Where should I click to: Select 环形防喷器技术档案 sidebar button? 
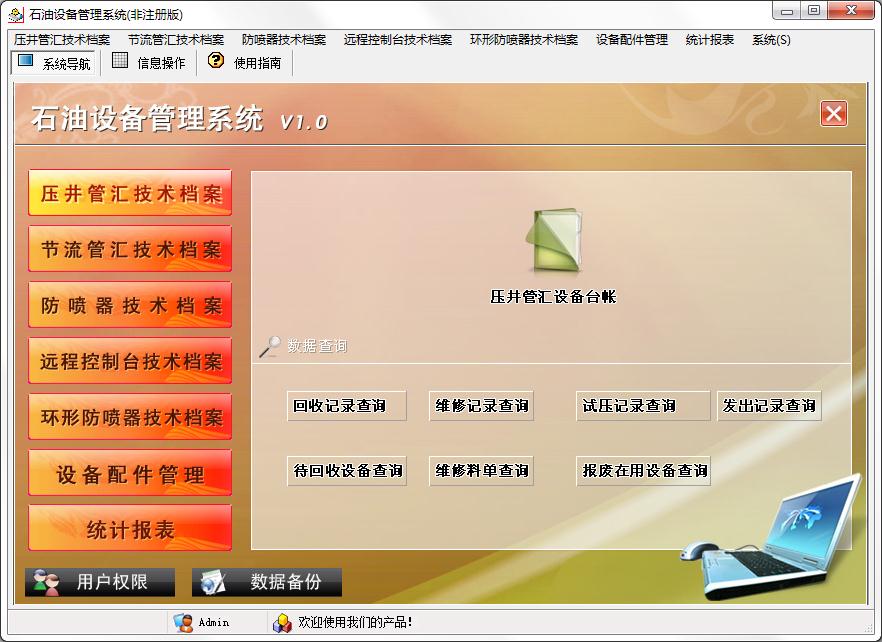pyautogui.click(x=130, y=417)
